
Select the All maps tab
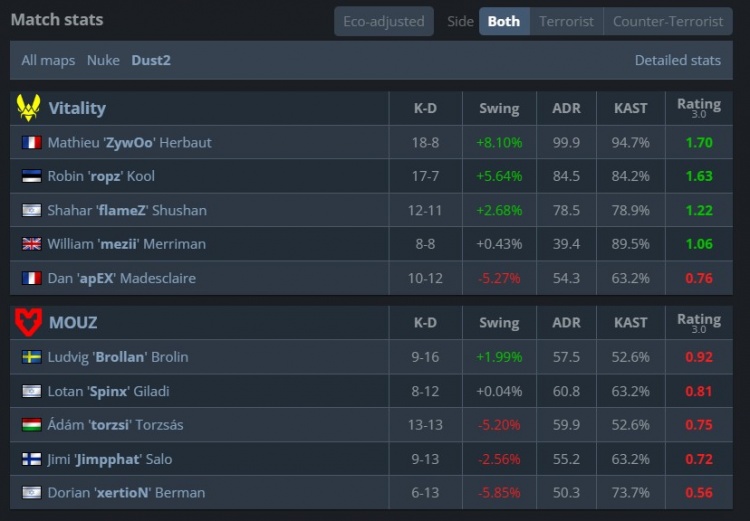[x=48, y=60]
